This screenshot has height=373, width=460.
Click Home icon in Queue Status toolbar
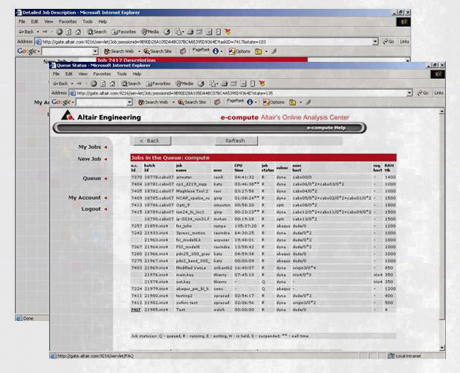pos(113,84)
